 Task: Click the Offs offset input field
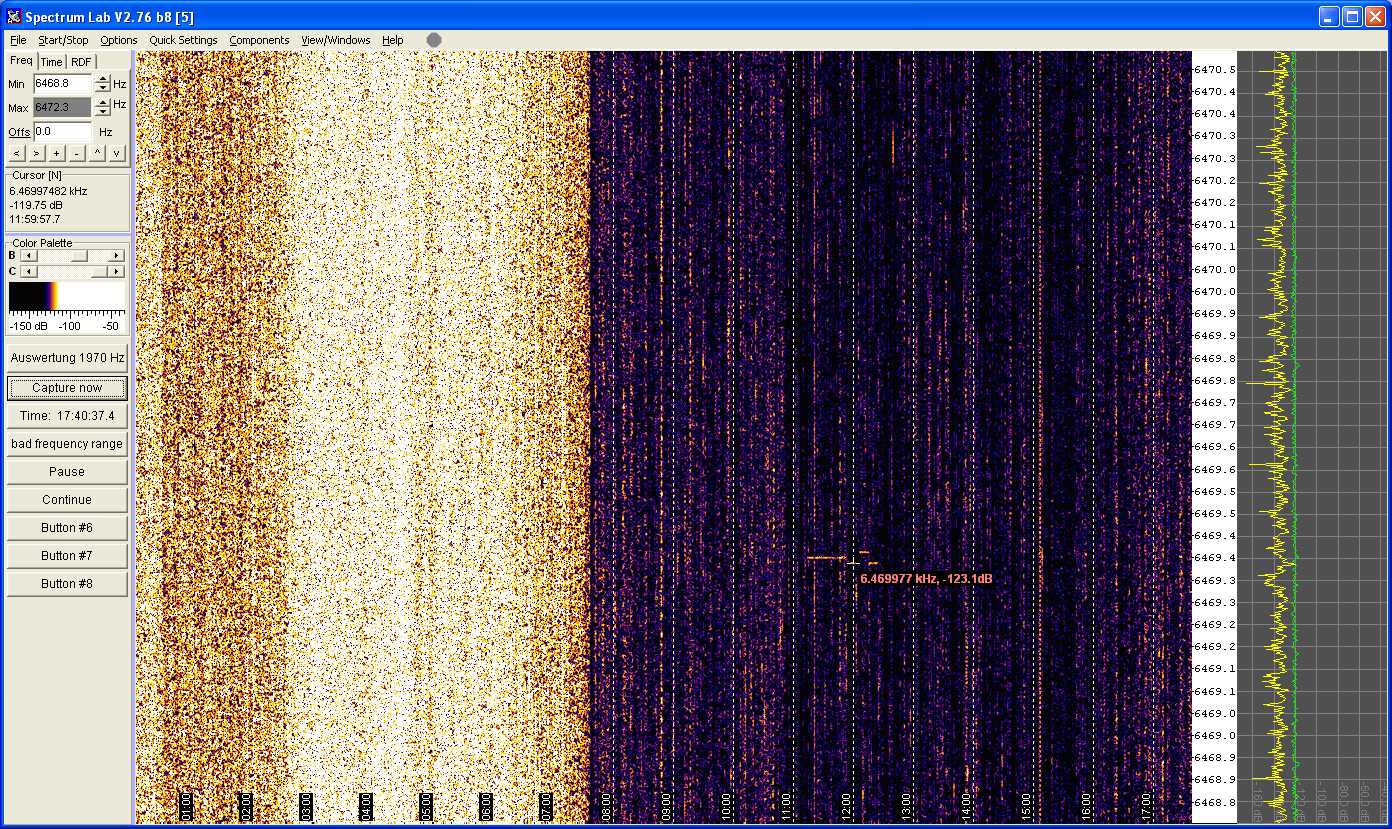pyautogui.click(x=62, y=131)
